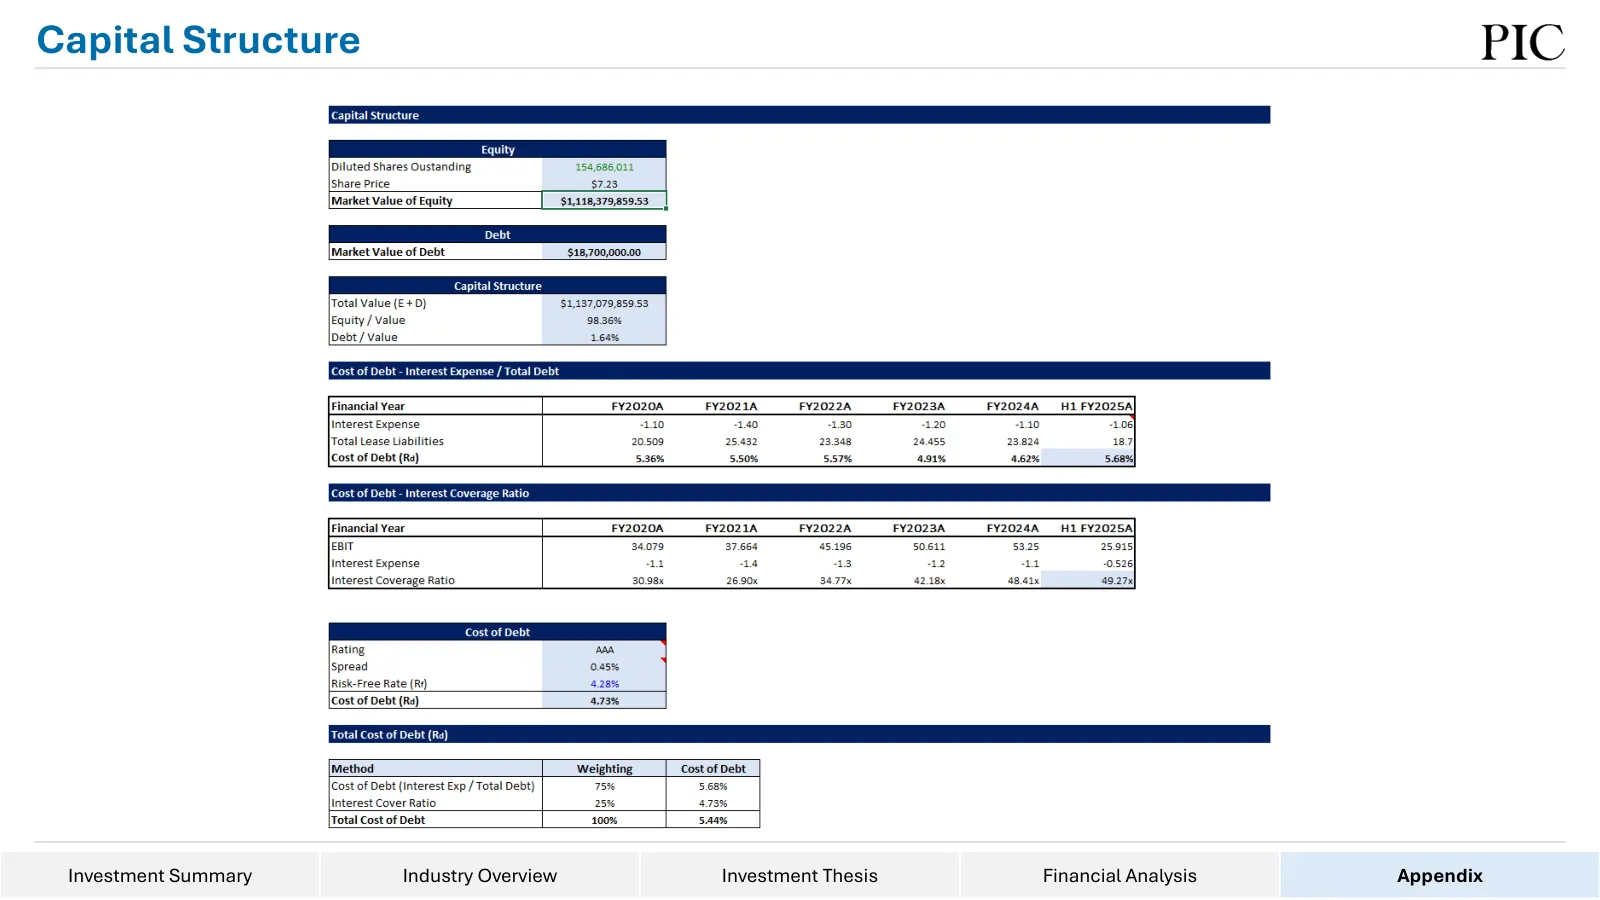Click the Equity table header
The image size is (1600, 900).
(497, 149)
